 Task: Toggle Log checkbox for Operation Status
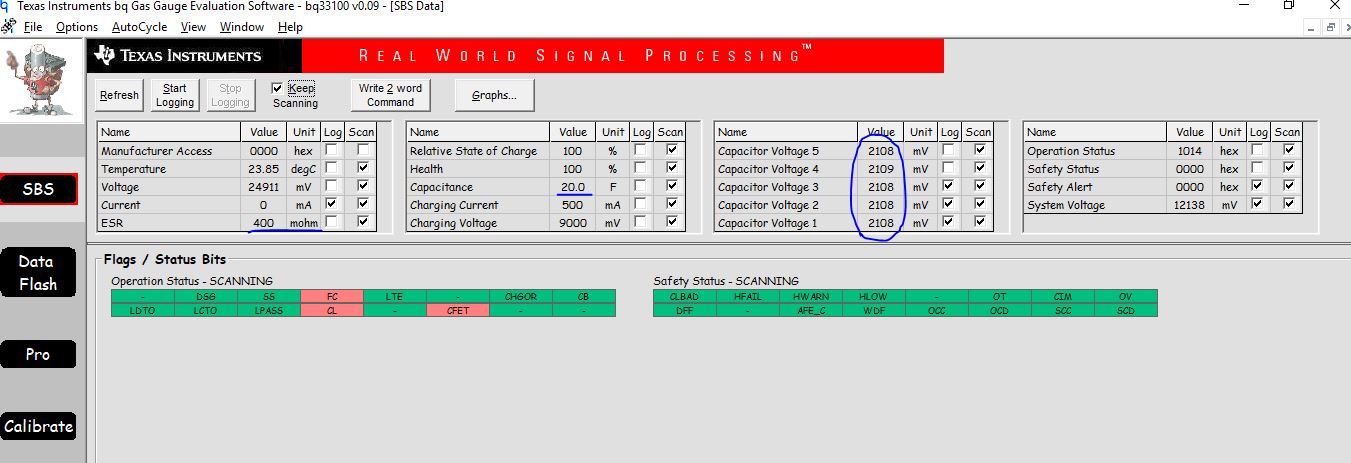[x=1258, y=151]
